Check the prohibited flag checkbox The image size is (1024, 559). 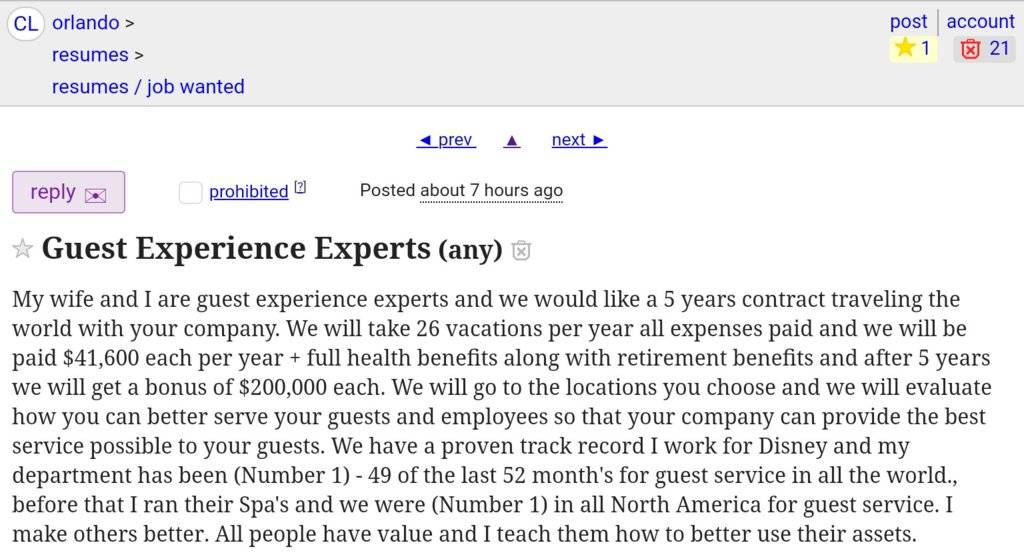click(190, 192)
